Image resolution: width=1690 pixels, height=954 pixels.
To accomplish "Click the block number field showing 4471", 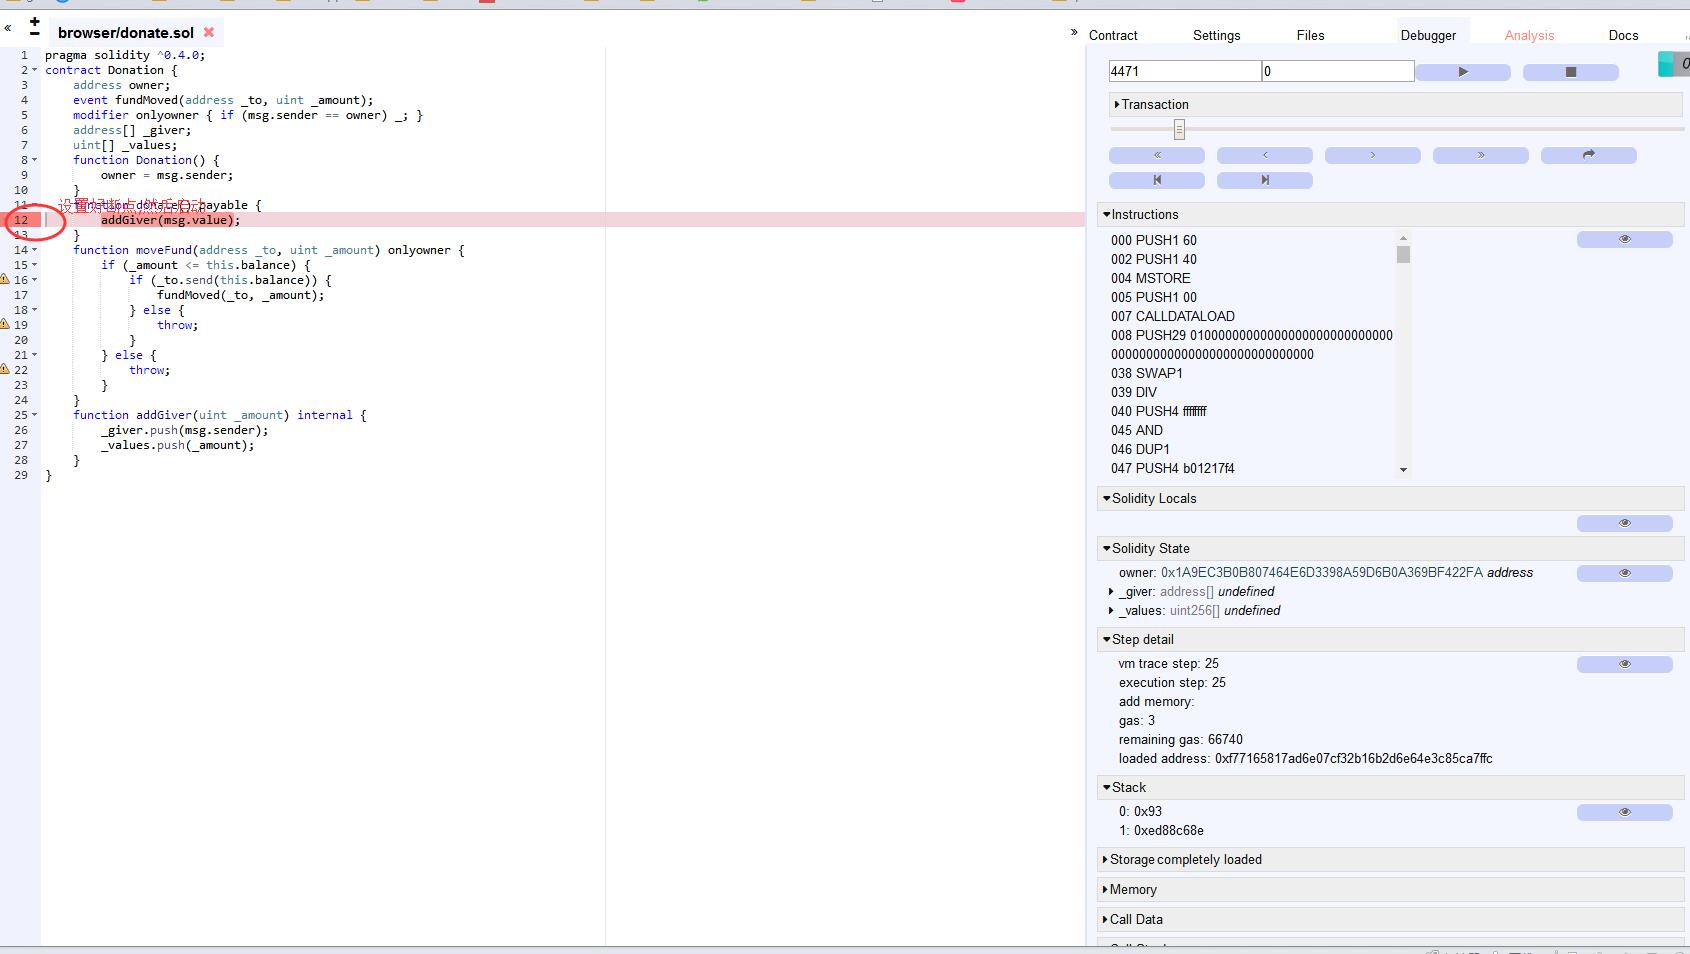I will click(1185, 71).
